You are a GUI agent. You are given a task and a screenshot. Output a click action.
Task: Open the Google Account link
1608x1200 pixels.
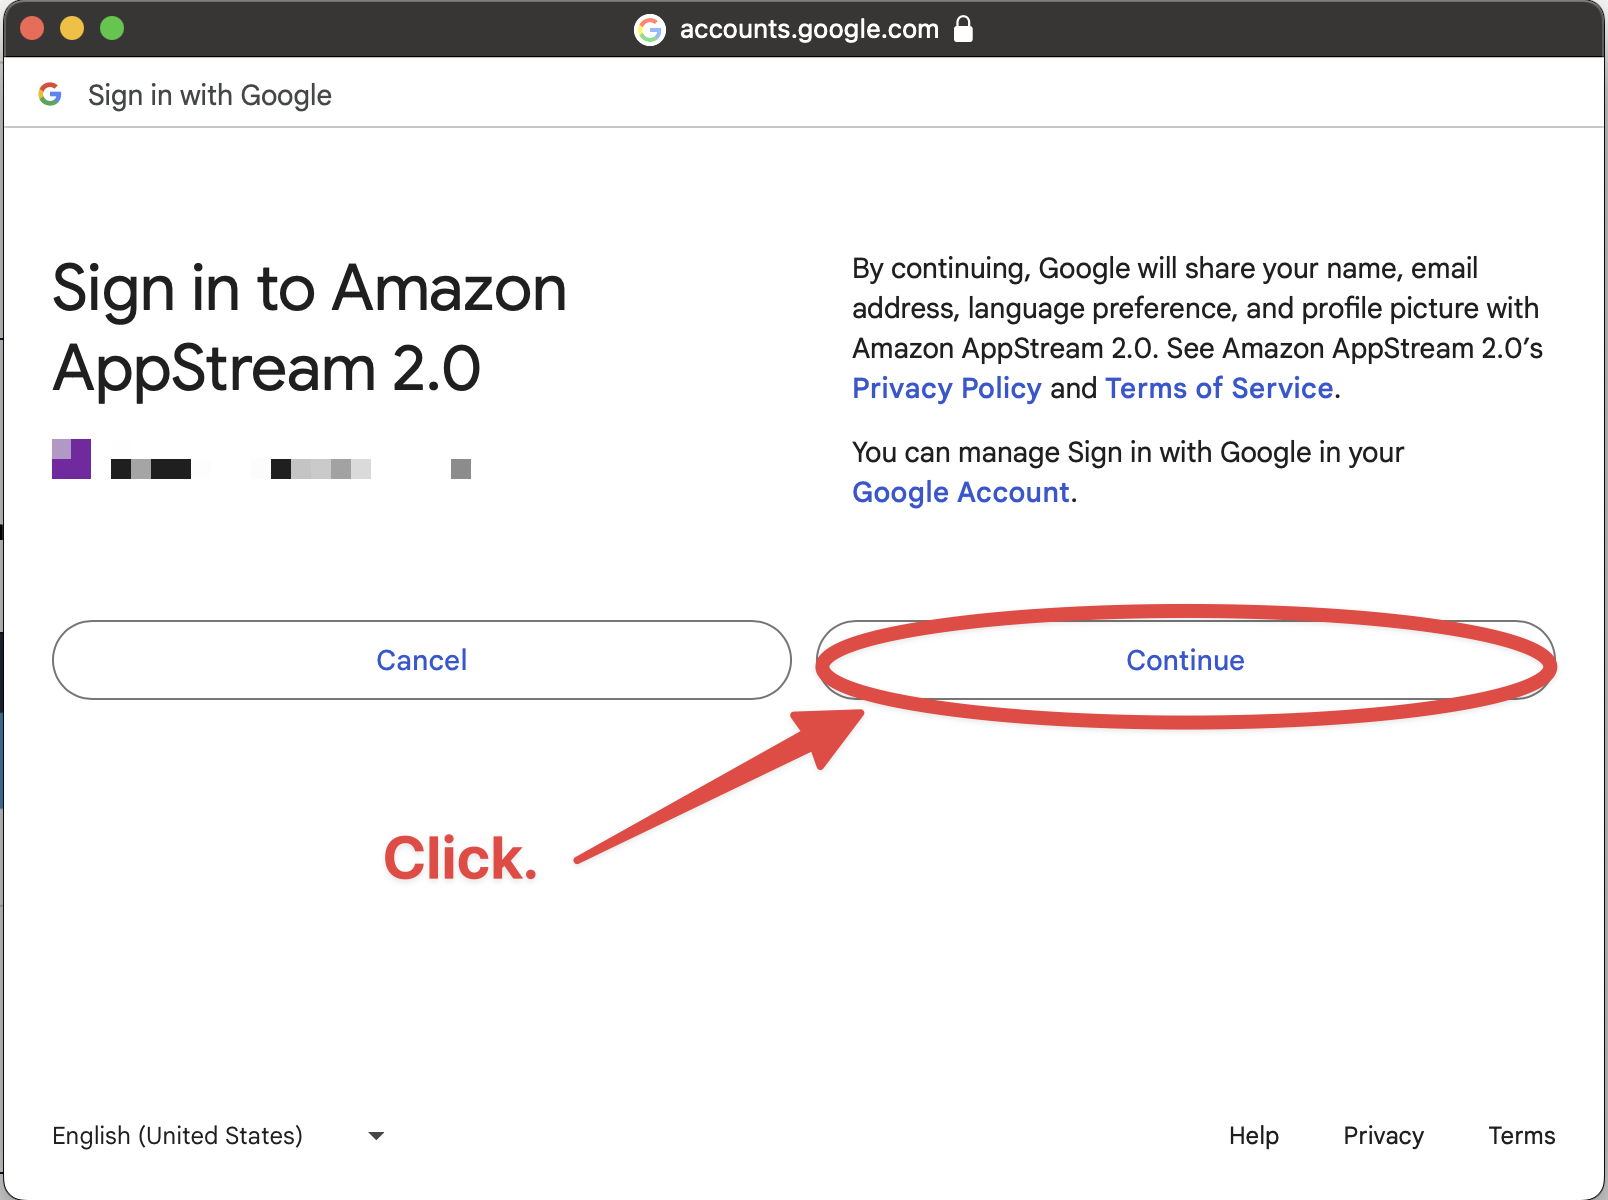pyautogui.click(x=961, y=492)
